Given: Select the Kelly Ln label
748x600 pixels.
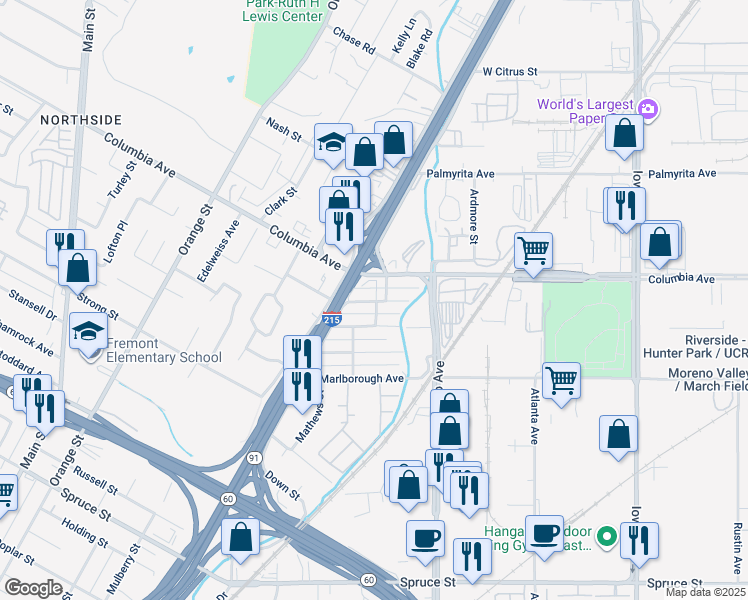Looking at the screenshot, I should pos(404,35).
